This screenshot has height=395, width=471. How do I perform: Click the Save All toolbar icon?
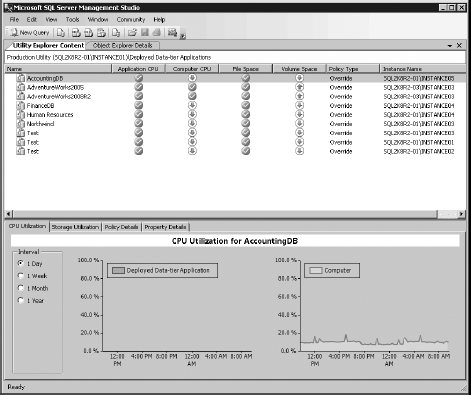point(157,32)
